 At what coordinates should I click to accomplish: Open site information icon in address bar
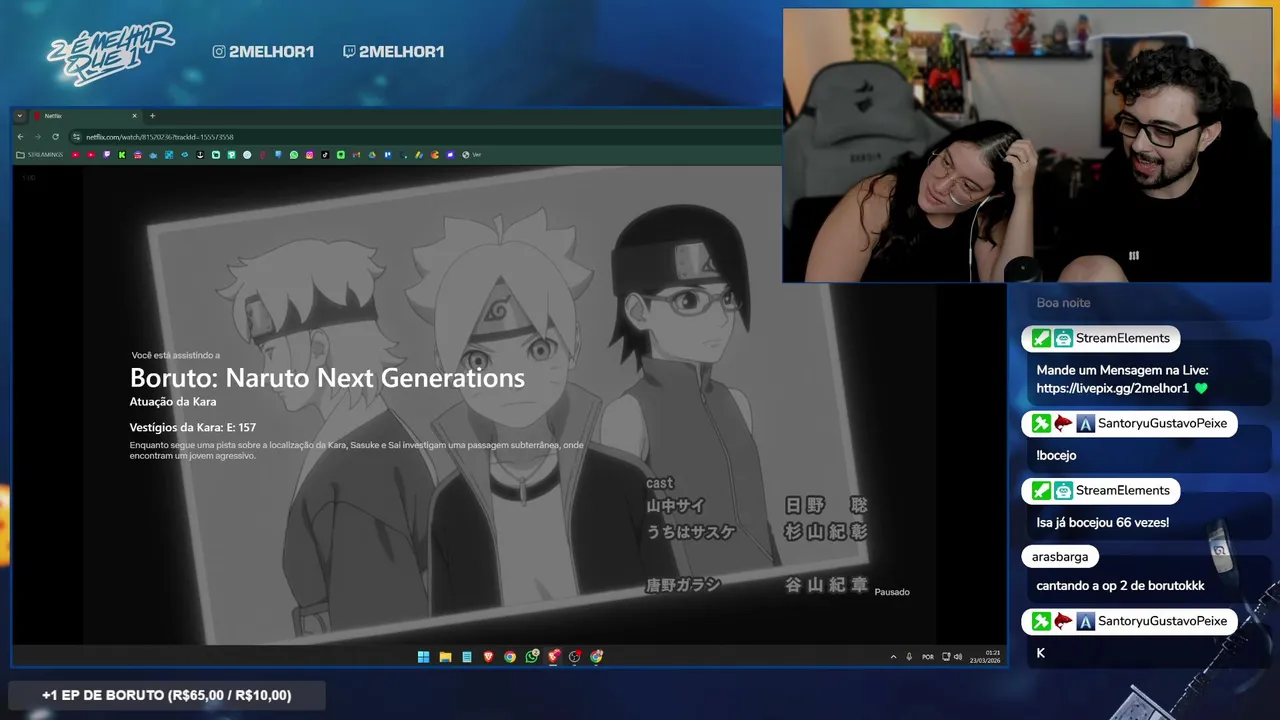pyautogui.click(x=76, y=136)
